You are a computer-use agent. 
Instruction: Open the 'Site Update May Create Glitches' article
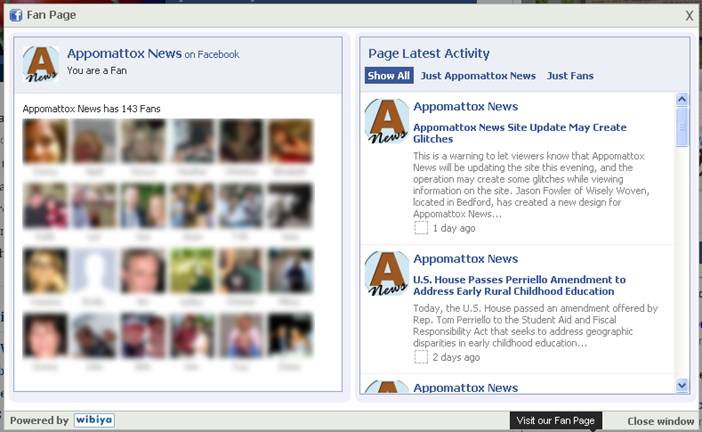pyautogui.click(x=519, y=133)
